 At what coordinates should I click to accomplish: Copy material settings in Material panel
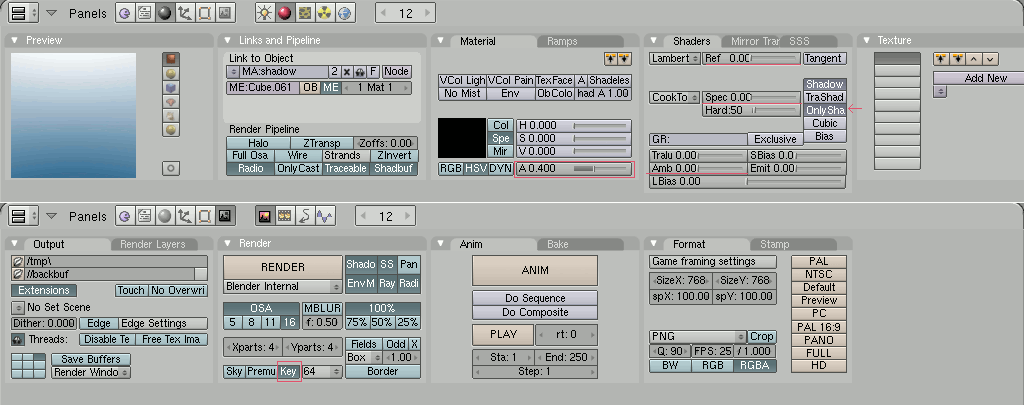tap(611, 59)
